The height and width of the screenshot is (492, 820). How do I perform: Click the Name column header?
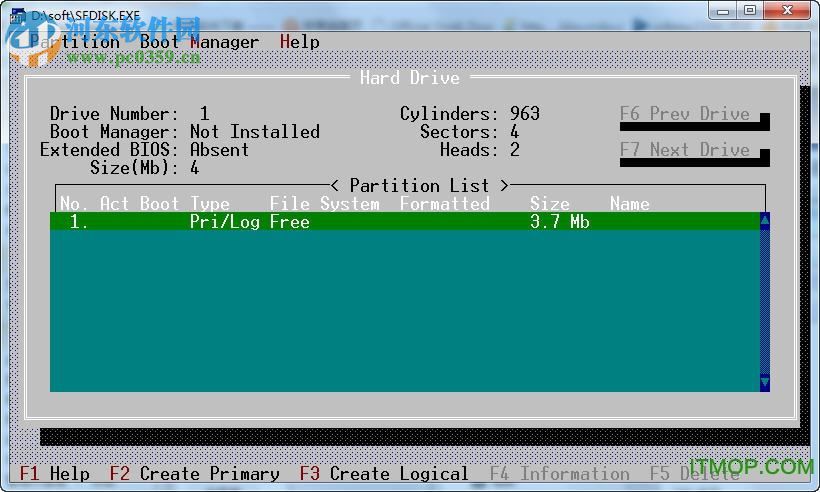click(630, 204)
